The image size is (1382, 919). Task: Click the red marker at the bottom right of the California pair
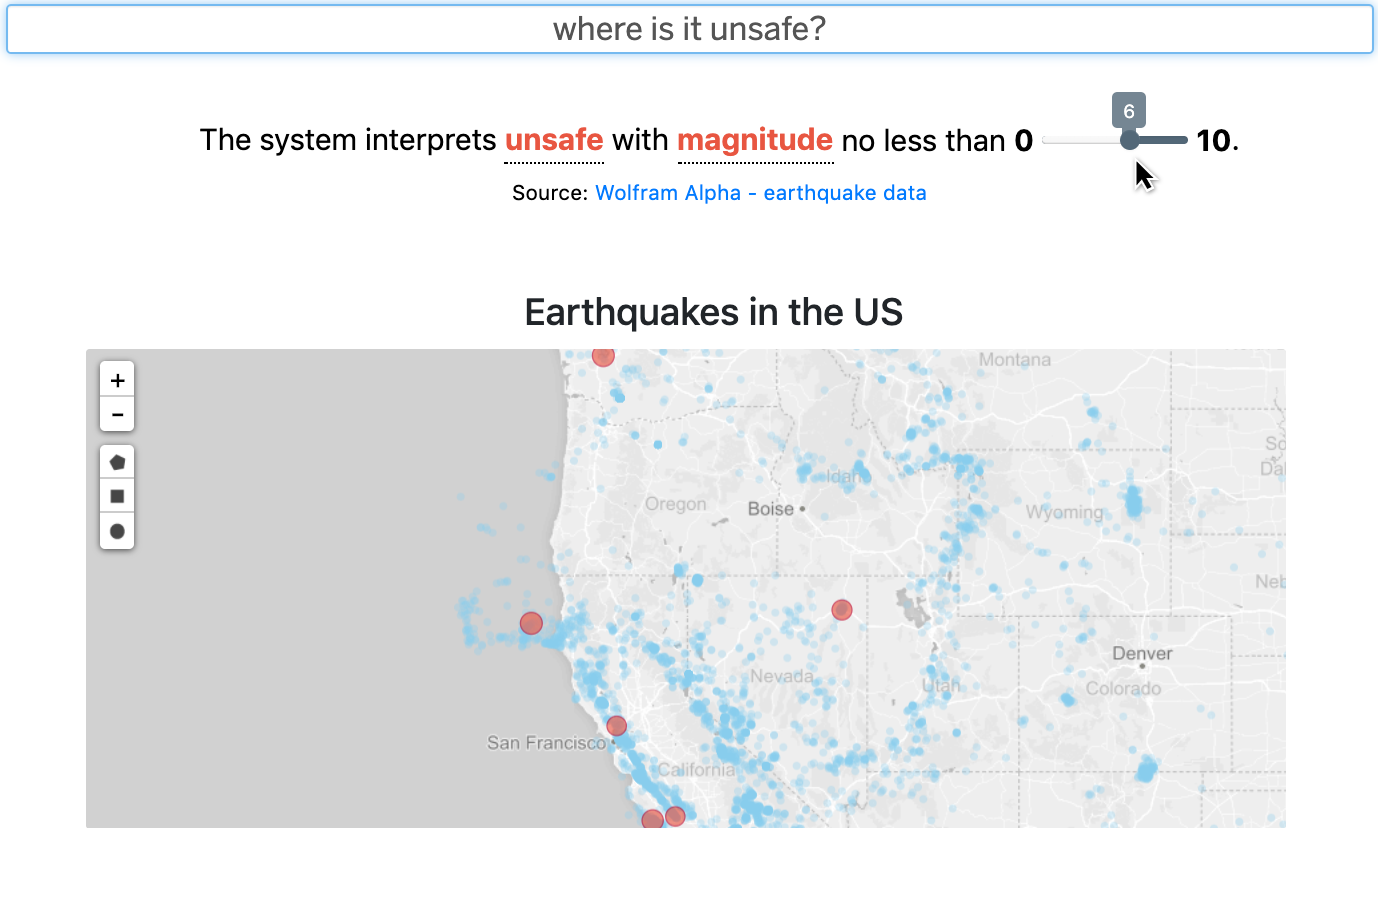point(675,816)
